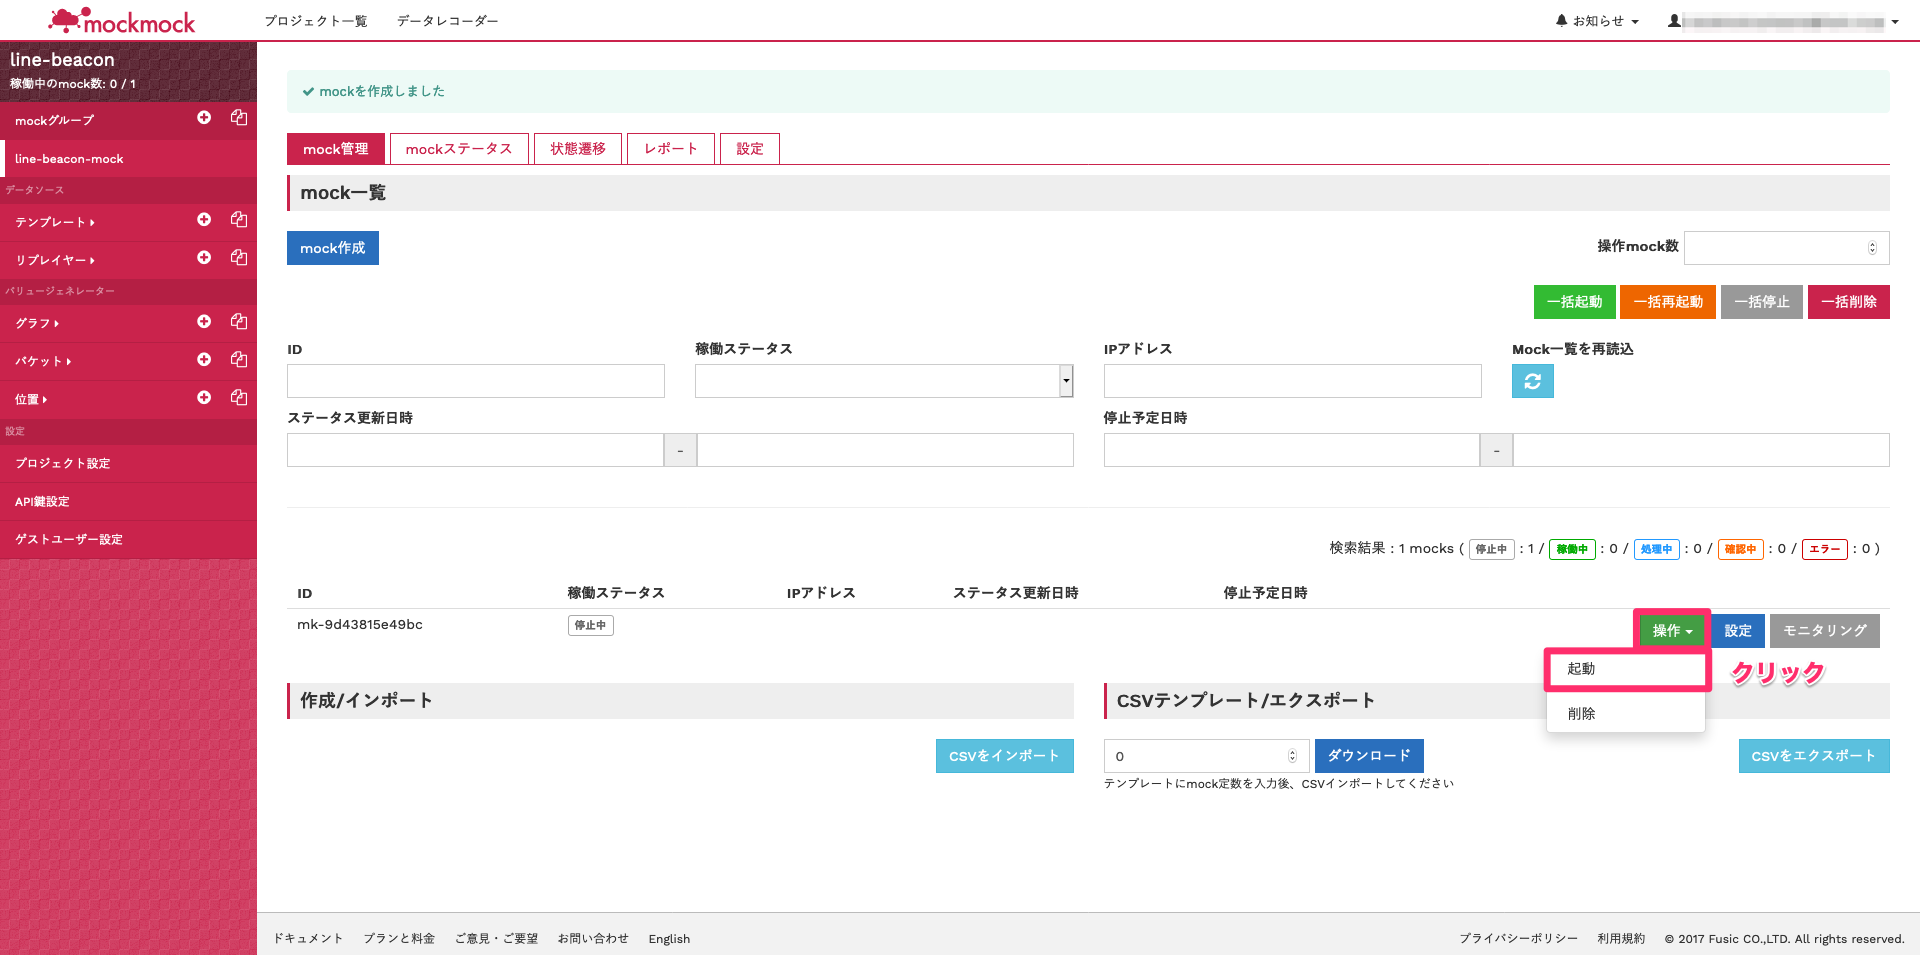The width and height of the screenshot is (1920, 955).
Task: Click the mock作成 button
Action: pyautogui.click(x=332, y=247)
